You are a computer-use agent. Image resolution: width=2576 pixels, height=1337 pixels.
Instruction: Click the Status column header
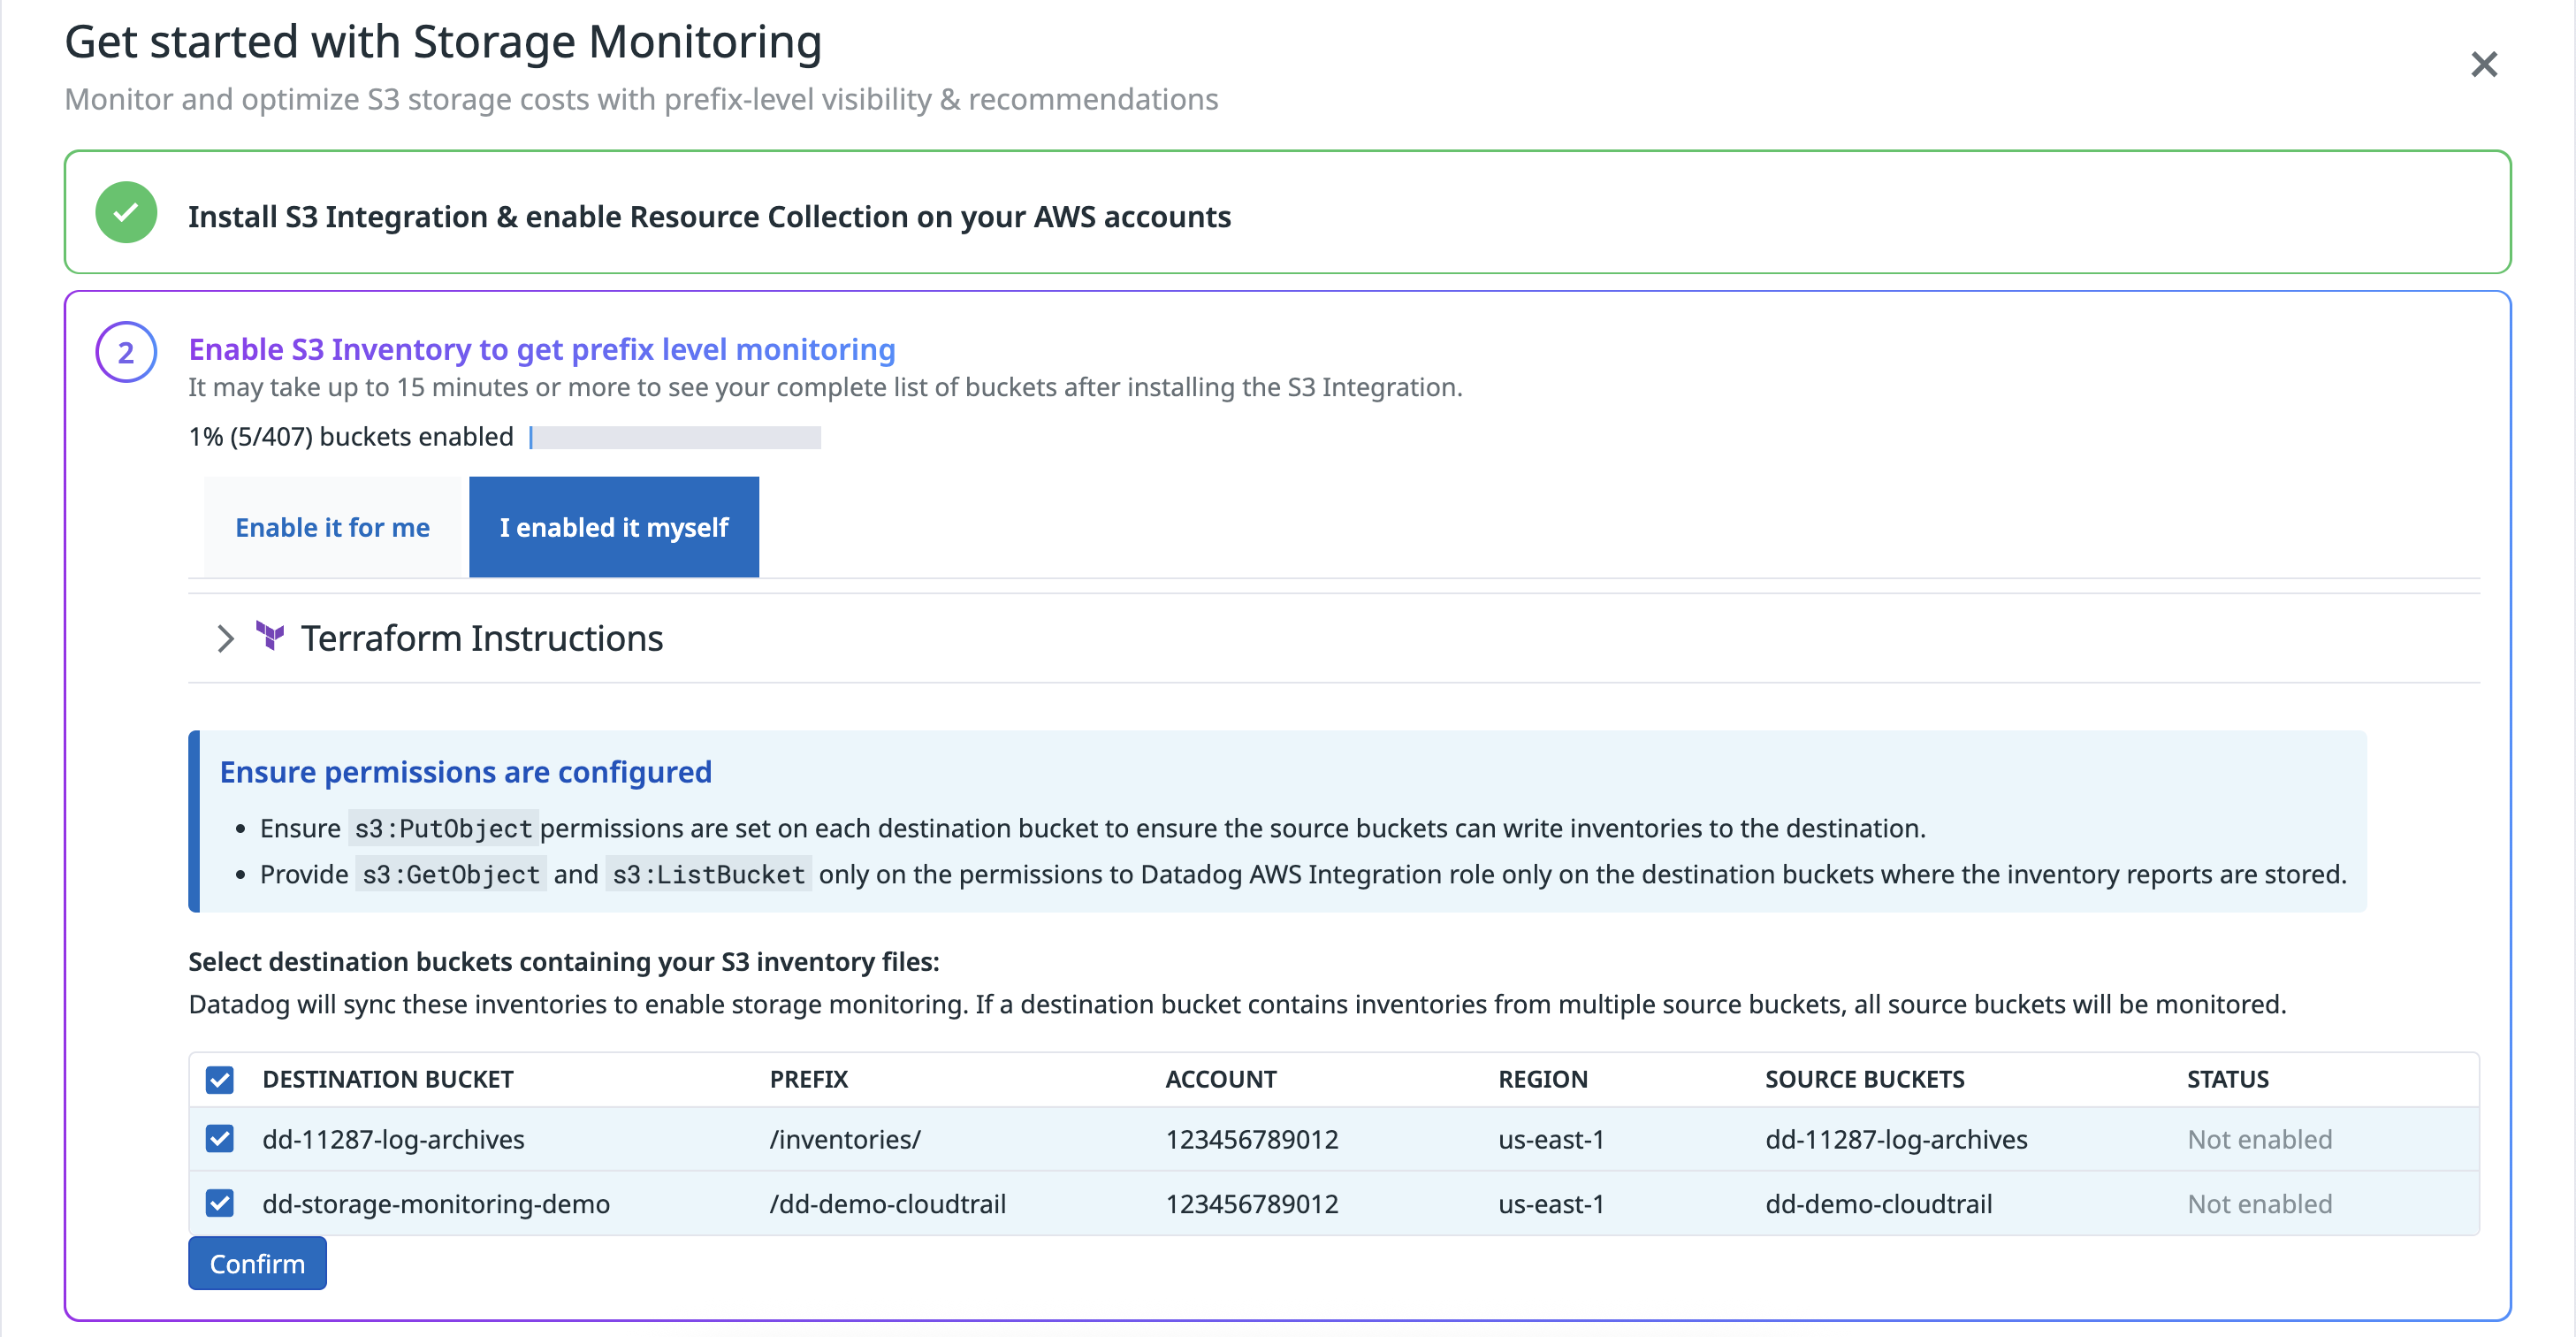(x=2227, y=1079)
